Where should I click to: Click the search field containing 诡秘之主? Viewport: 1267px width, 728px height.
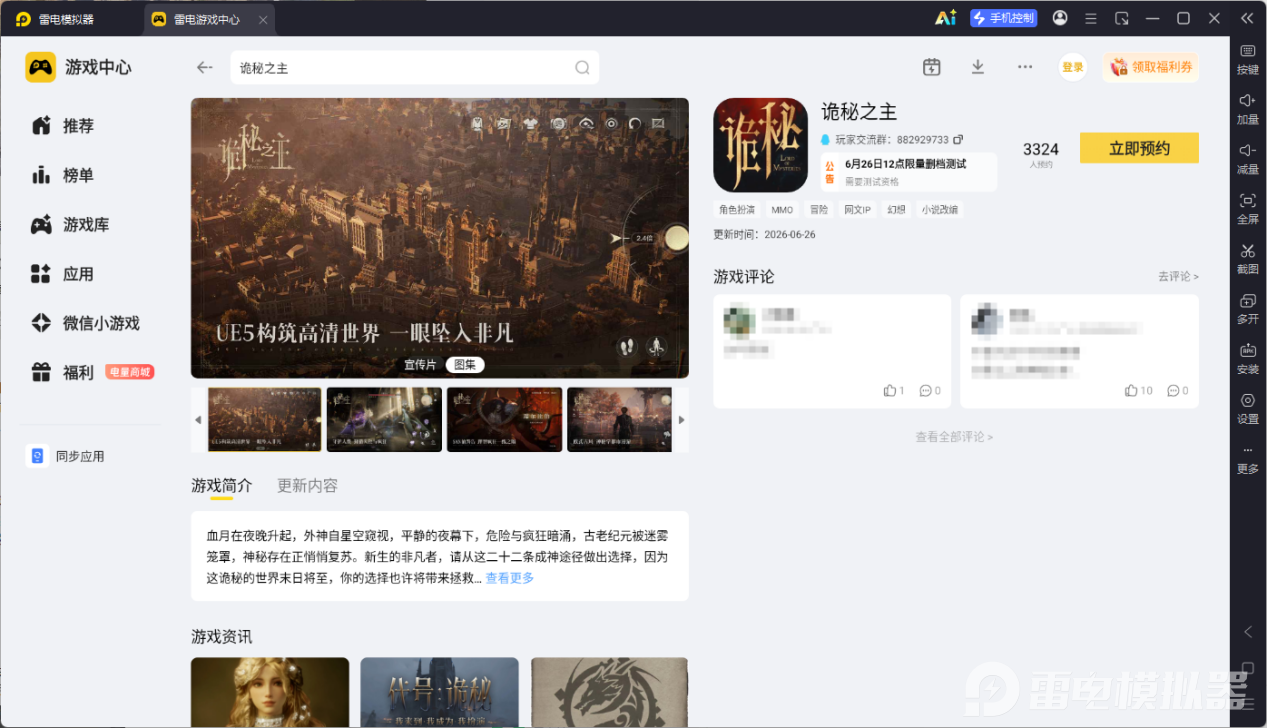(415, 68)
